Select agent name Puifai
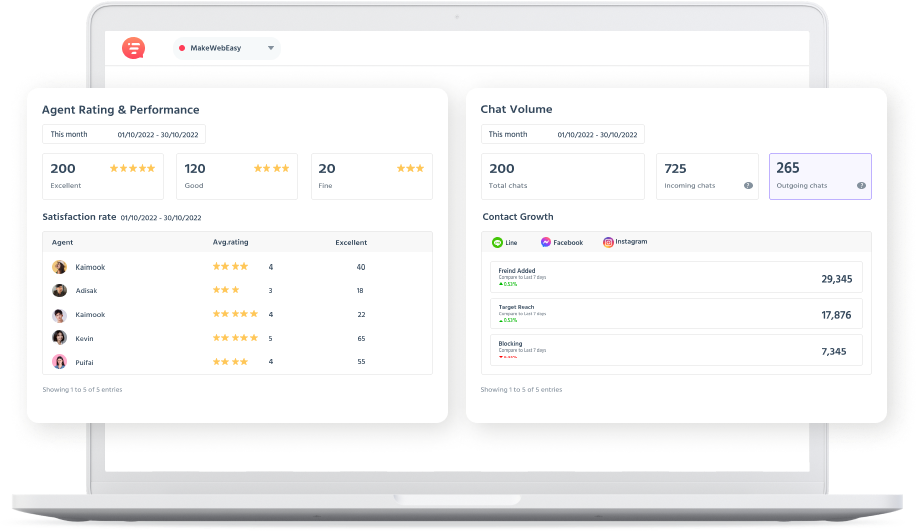The width and height of the screenshot is (919, 531). [84, 363]
